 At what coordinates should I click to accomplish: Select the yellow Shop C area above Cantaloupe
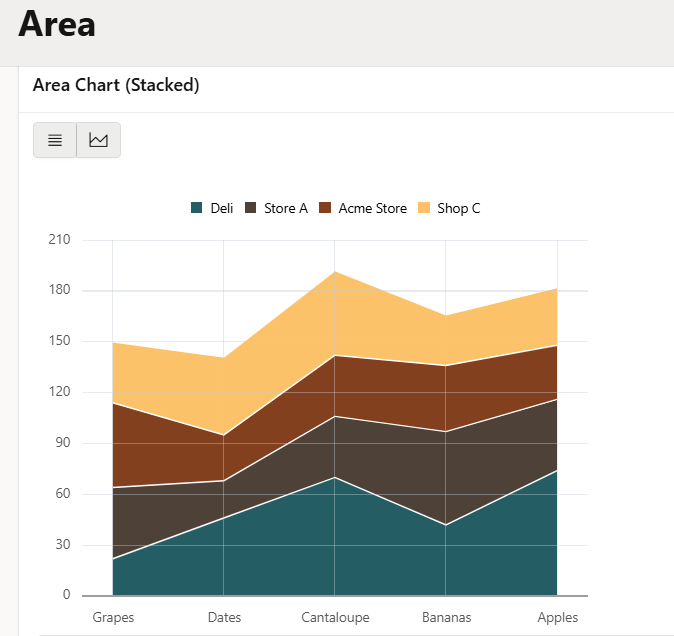pyautogui.click(x=335, y=313)
